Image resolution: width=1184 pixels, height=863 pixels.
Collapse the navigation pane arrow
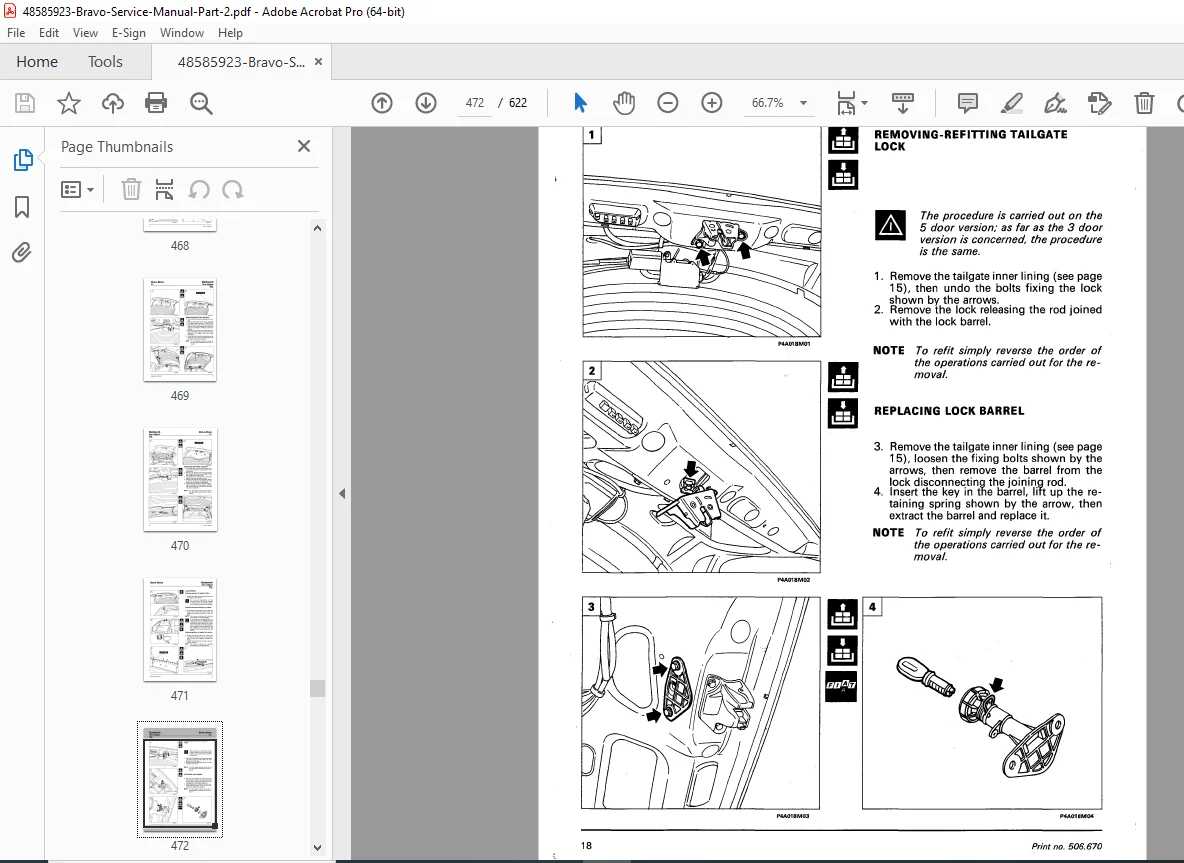point(342,493)
